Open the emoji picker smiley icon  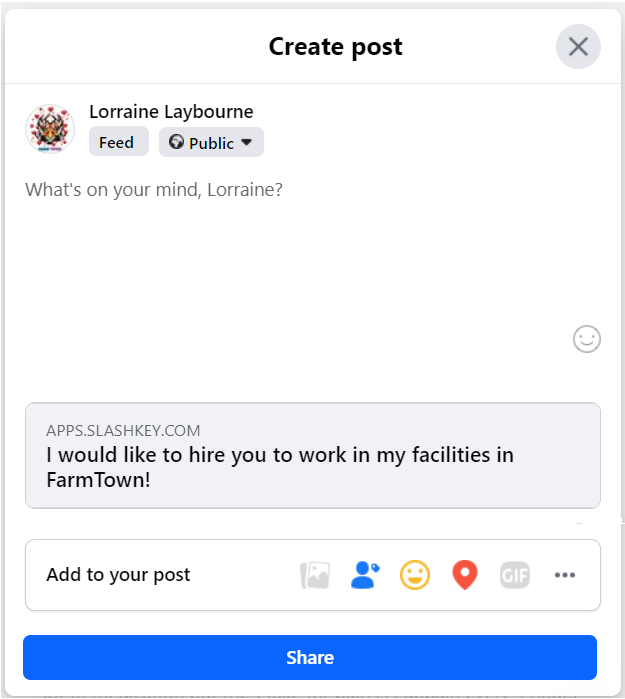586,339
